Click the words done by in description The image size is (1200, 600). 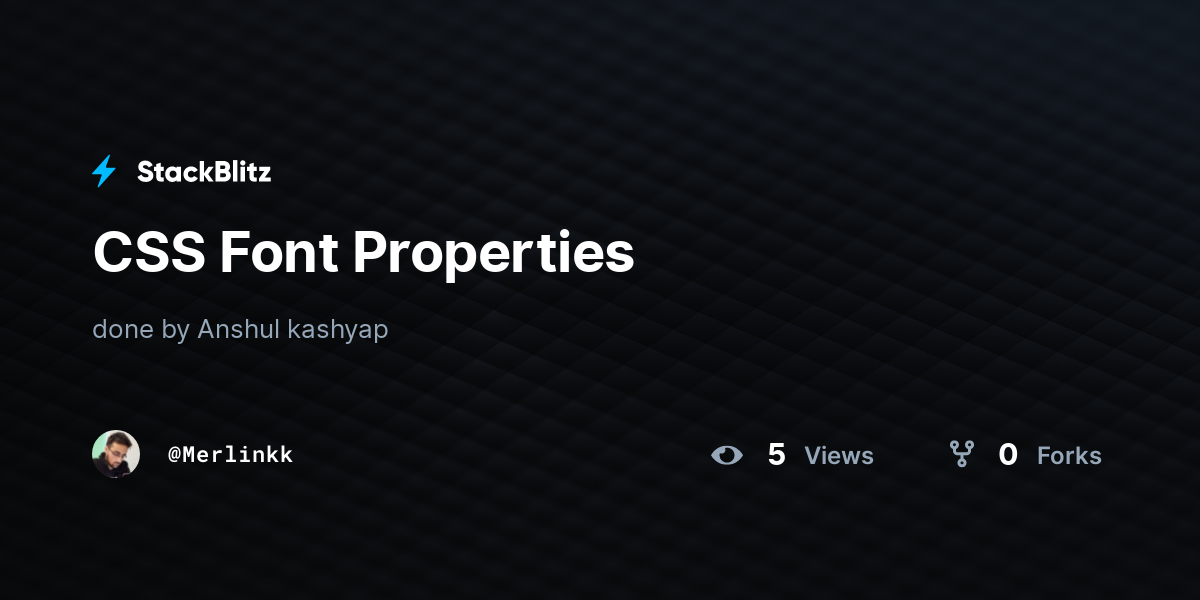pos(141,331)
